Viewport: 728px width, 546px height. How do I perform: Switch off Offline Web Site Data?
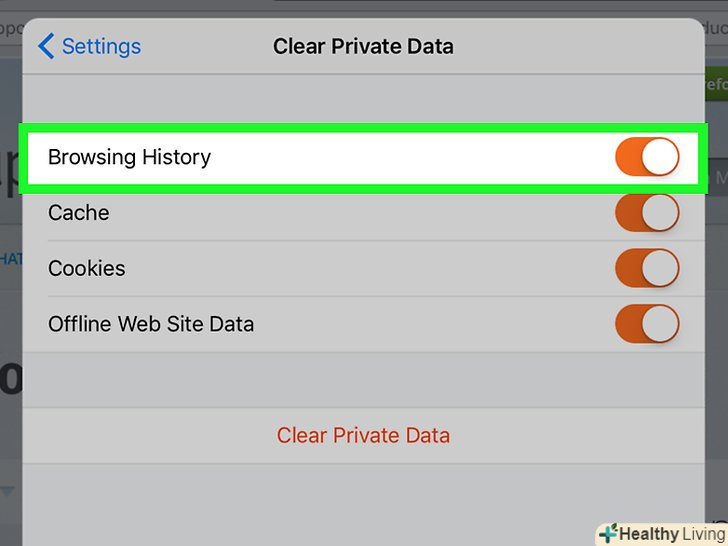pyautogui.click(x=647, y=324)
